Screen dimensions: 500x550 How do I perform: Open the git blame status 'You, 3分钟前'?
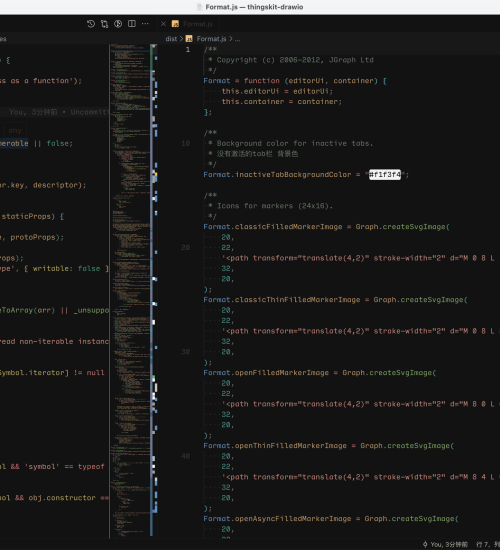[x=449, y=544]
